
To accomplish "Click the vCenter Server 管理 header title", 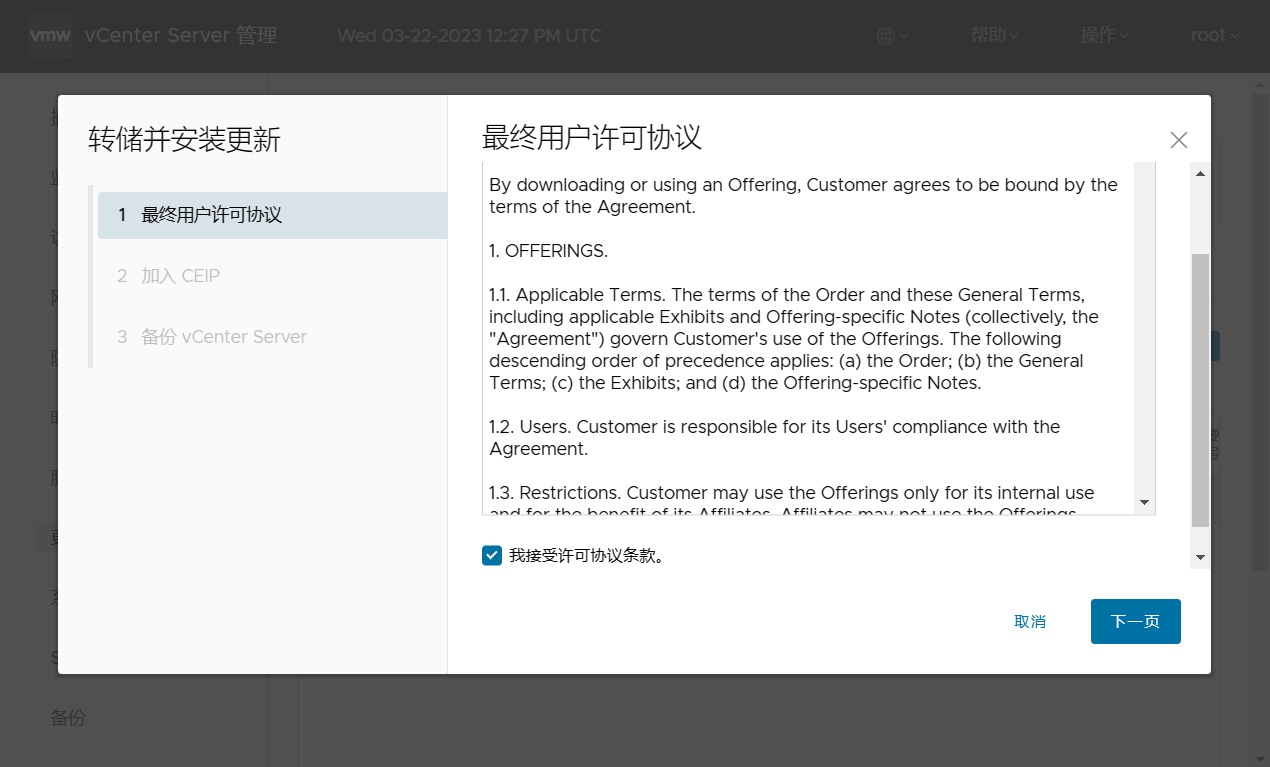I will (181, 36).
